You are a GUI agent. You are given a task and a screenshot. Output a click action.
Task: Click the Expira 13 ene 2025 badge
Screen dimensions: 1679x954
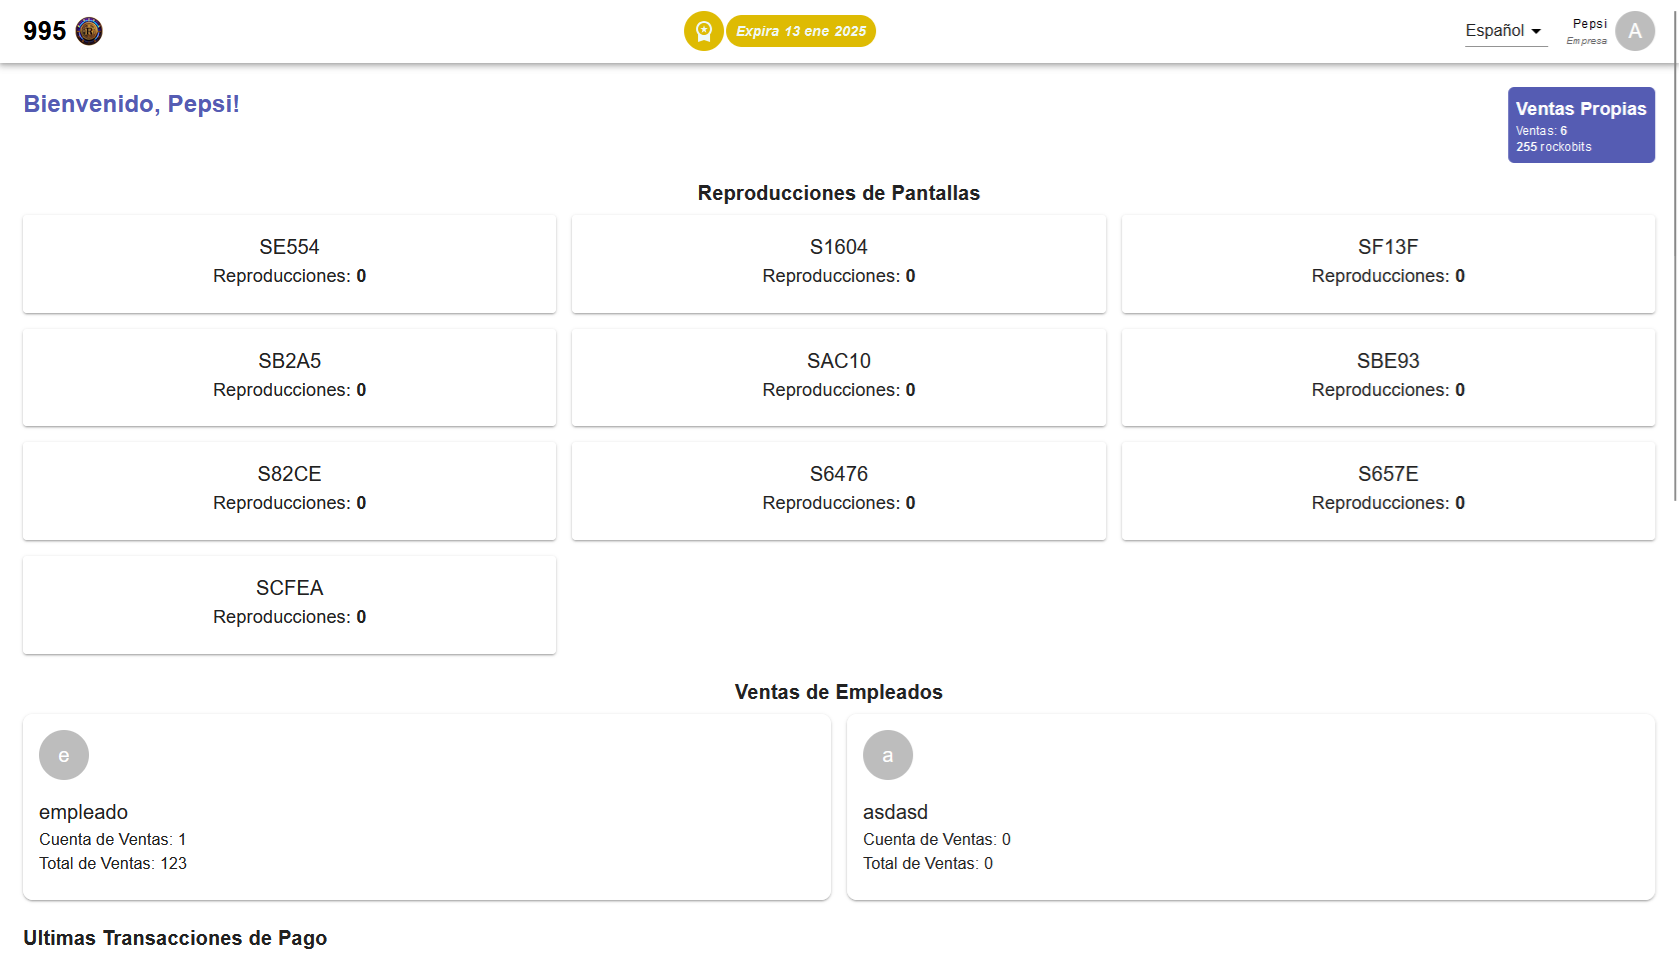click(x=801, y=31)
